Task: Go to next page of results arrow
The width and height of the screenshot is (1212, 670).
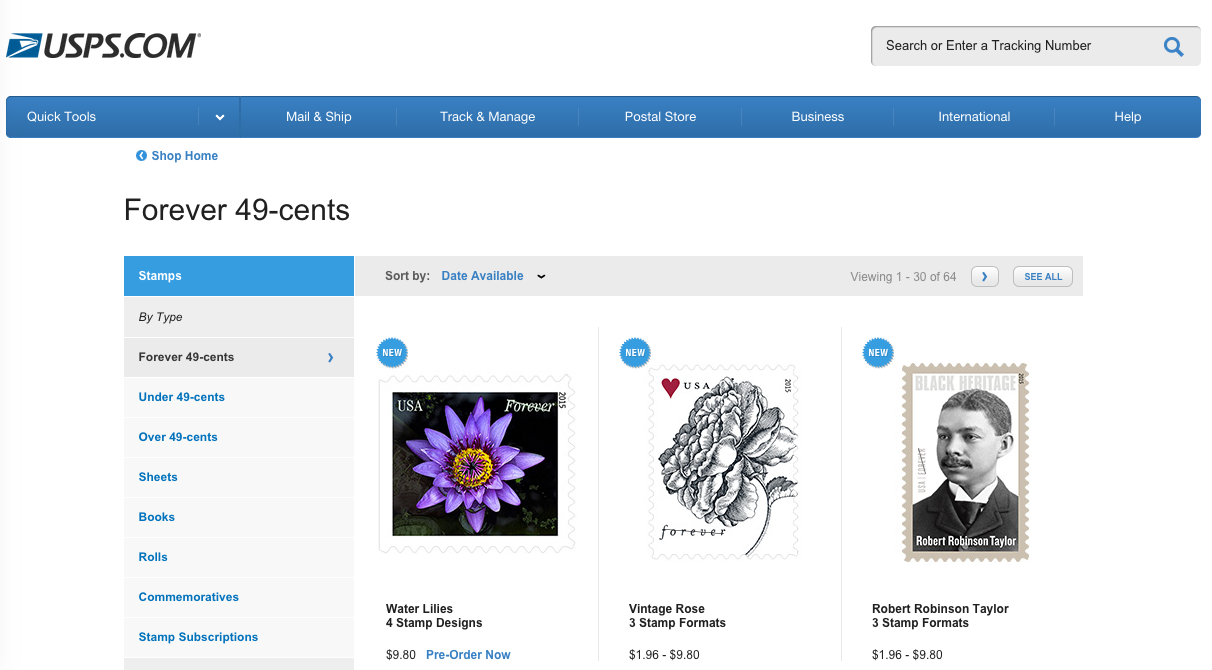Action: coord(985,277)
